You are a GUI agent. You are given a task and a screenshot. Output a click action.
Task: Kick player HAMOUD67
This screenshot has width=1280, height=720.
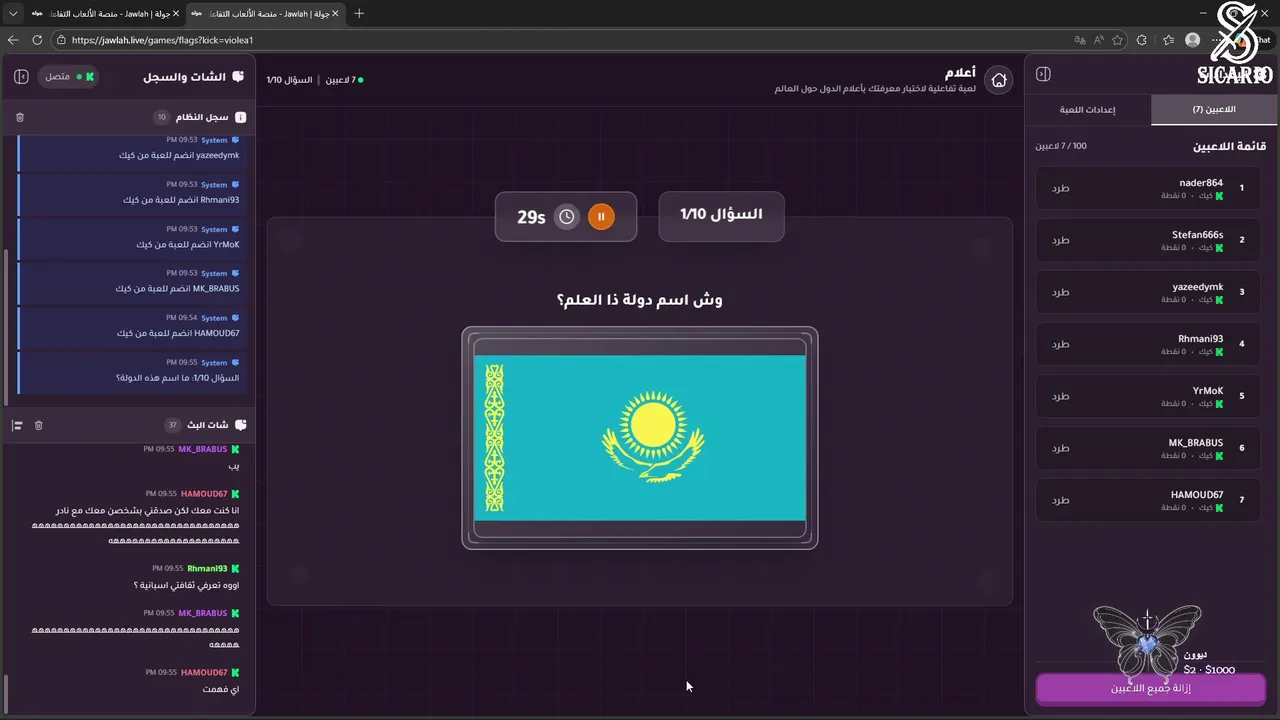coord(1060,500)
